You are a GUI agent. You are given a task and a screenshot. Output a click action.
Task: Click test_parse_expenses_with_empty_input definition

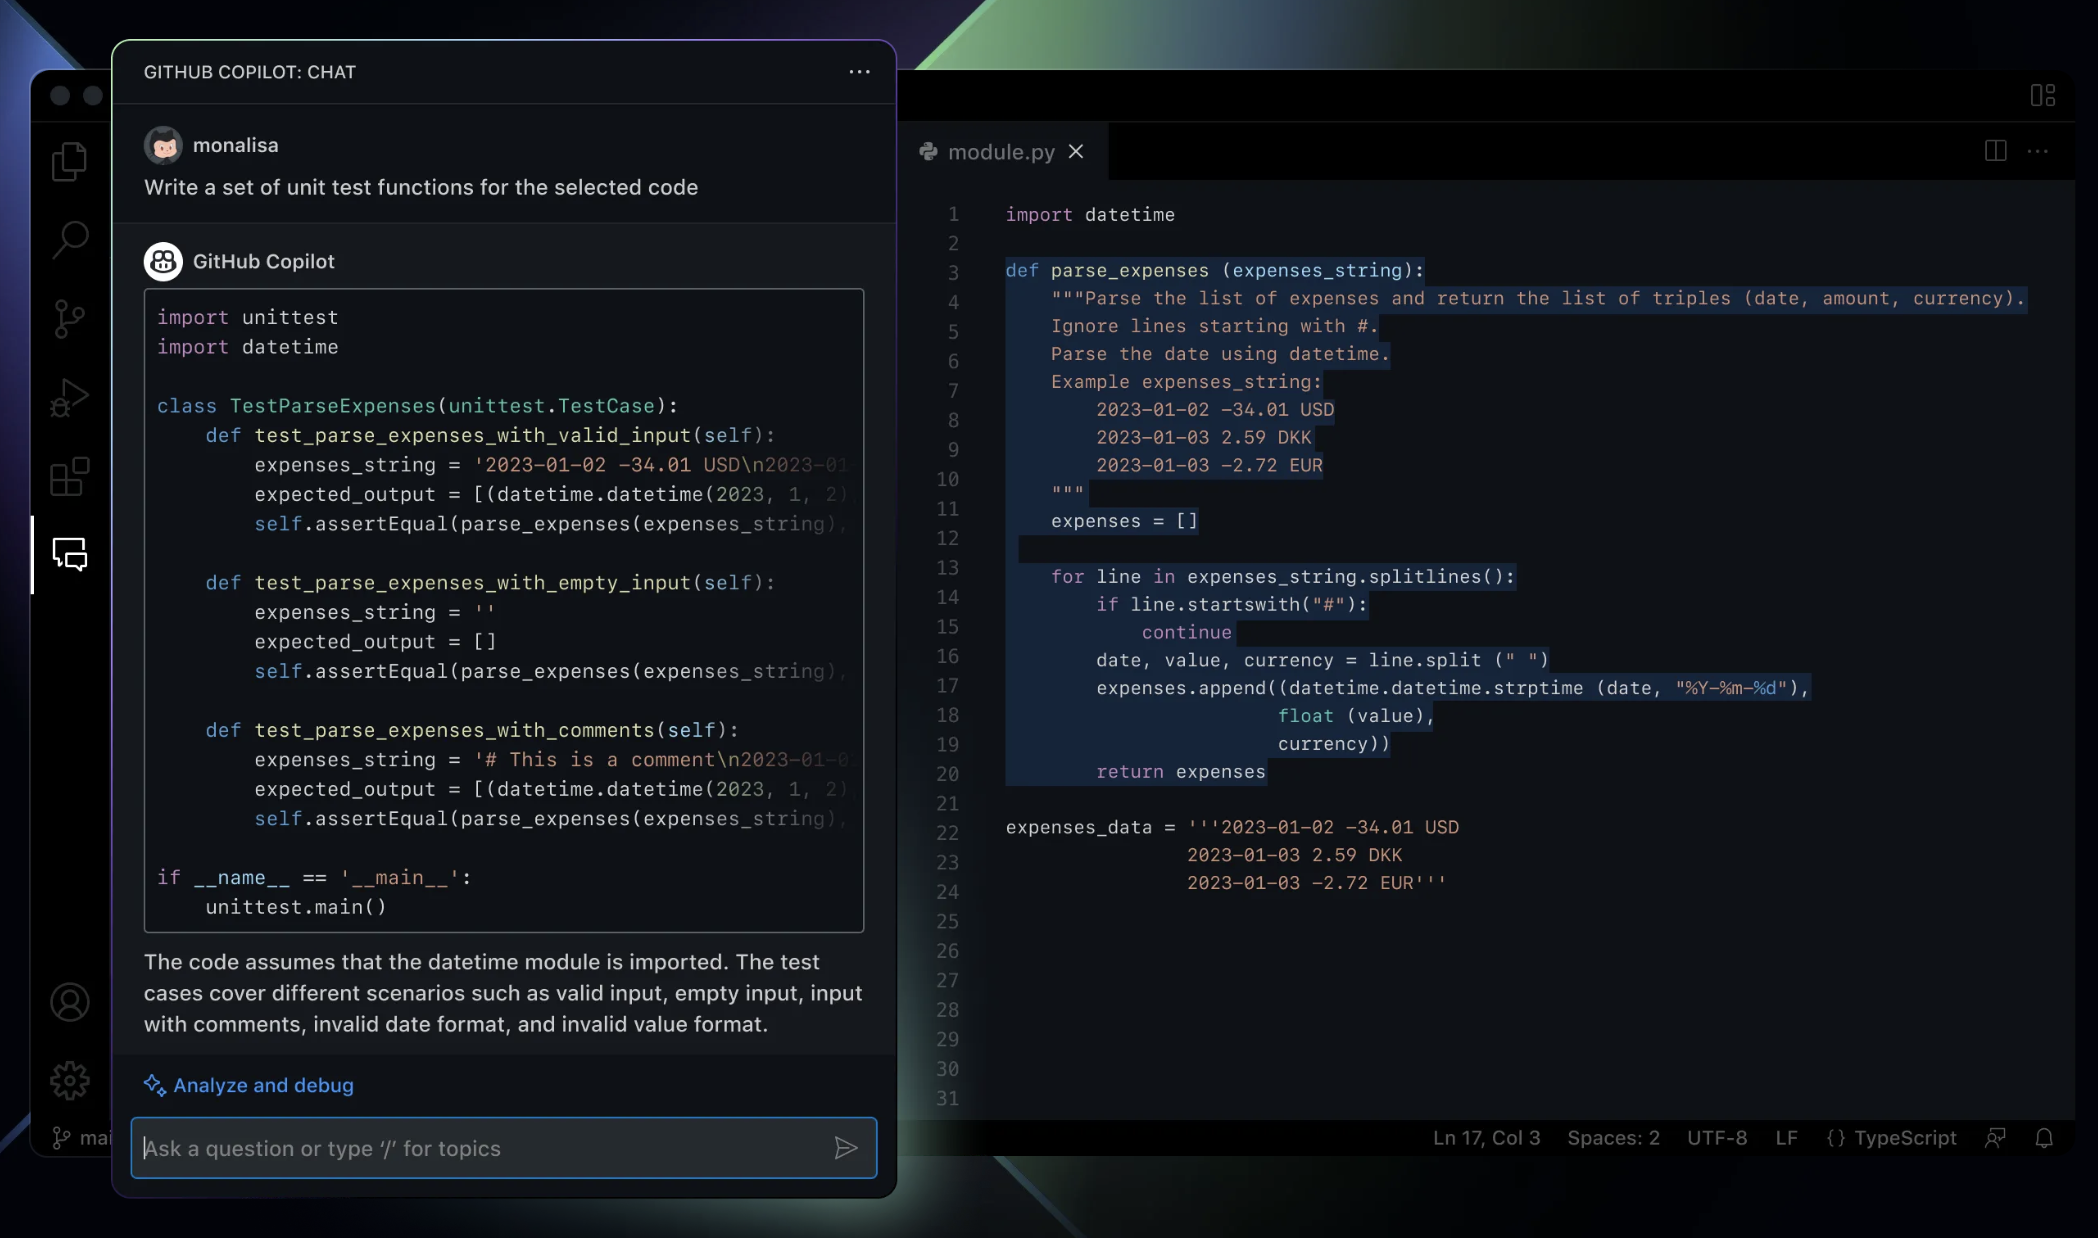coord(490,582)
